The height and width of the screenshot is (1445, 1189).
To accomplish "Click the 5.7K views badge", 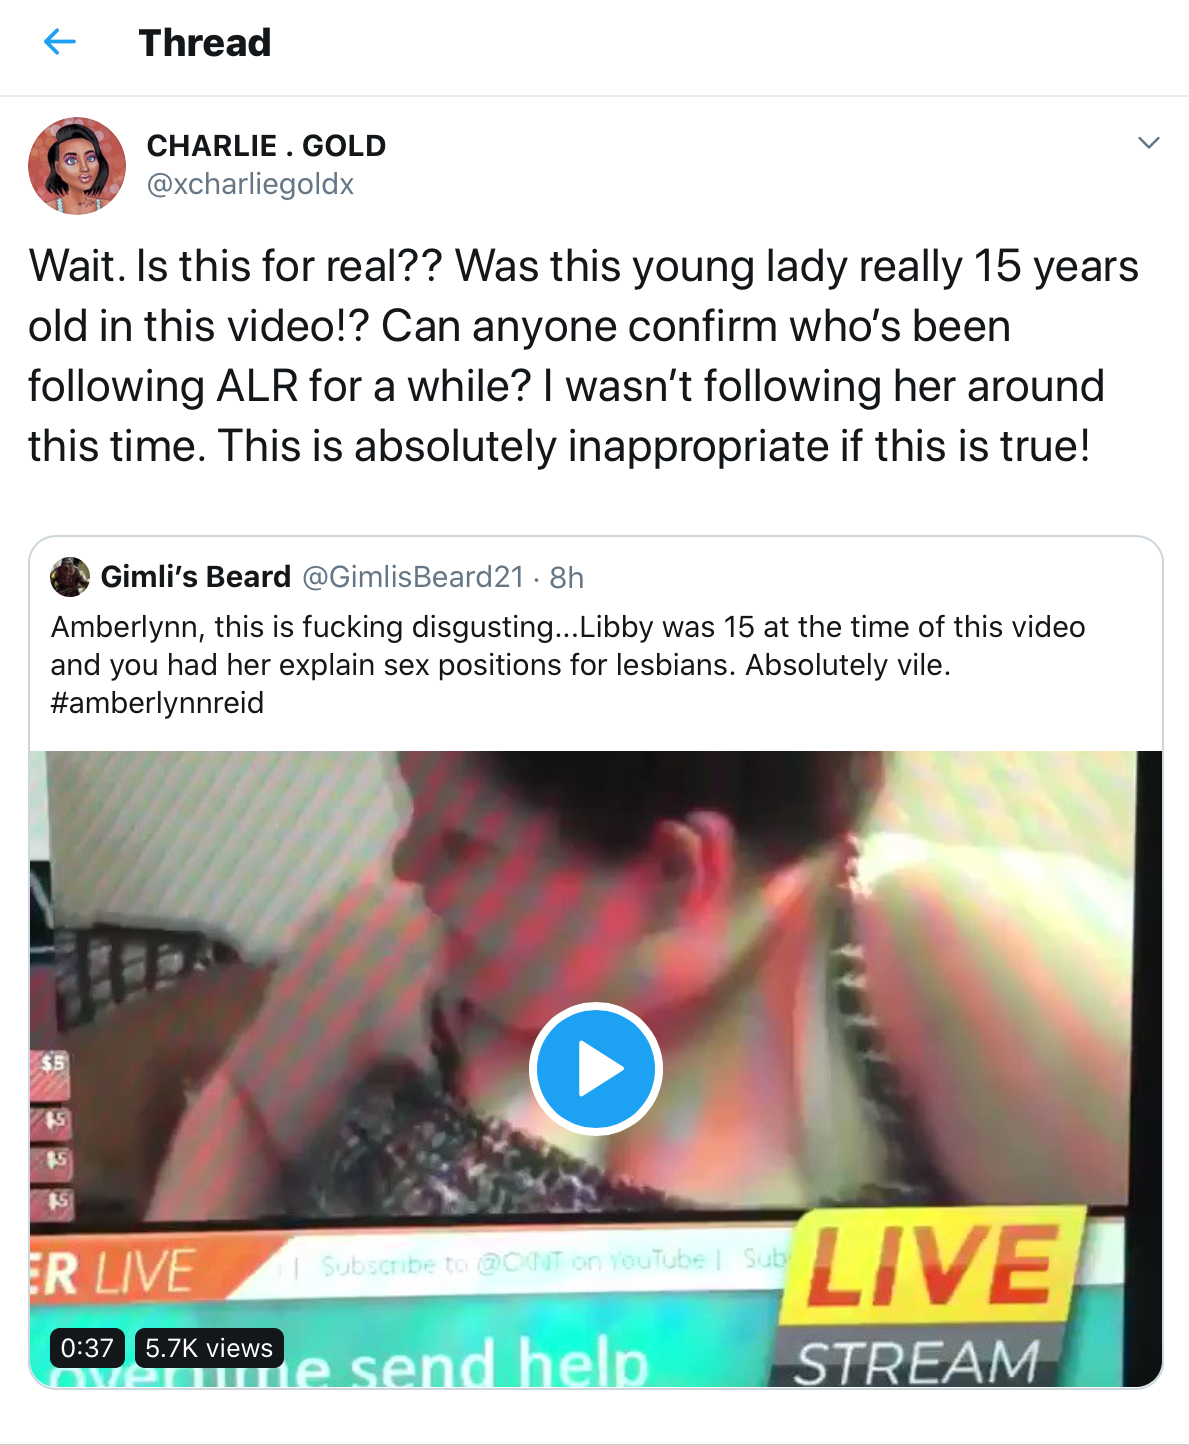I will click(209, 1348).
